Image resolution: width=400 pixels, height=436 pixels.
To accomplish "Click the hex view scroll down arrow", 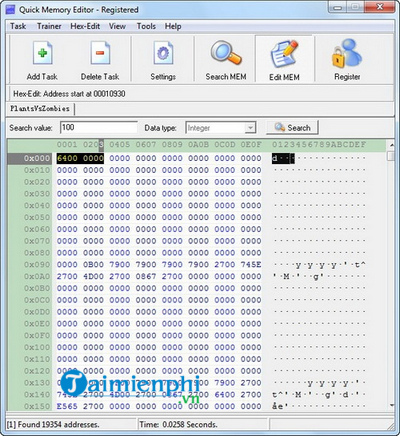I will tap(391, 405).
